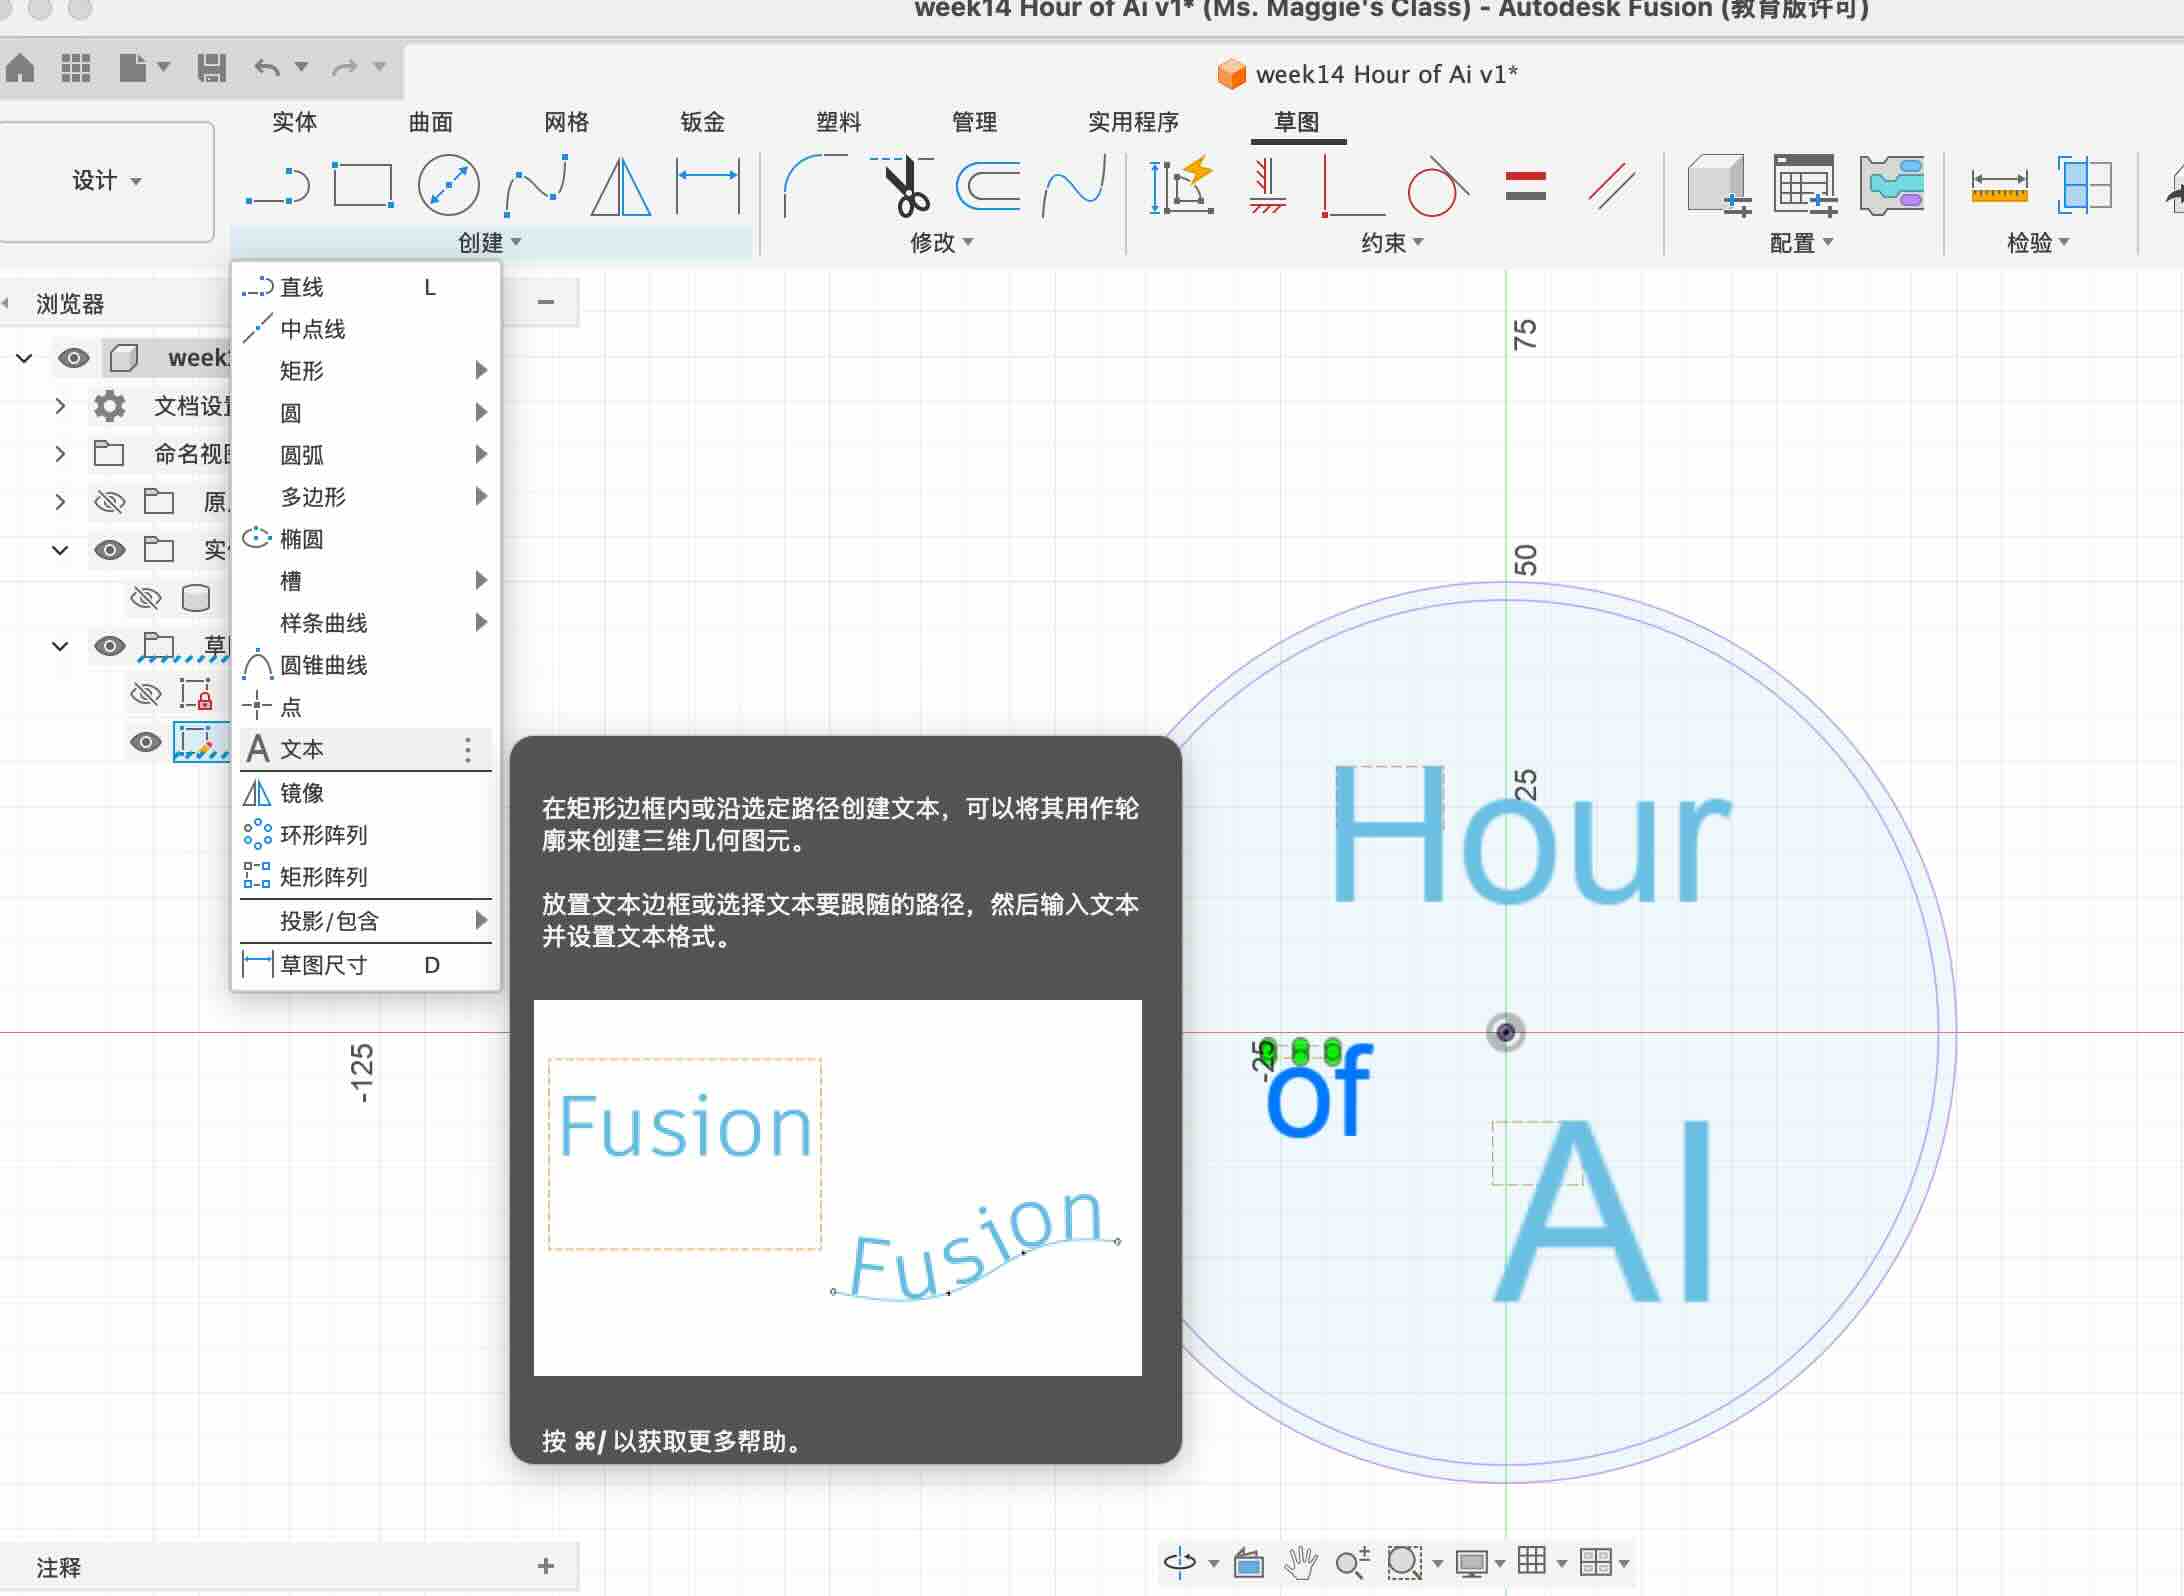The height and width of the screenshot is (1596, 2184).
Task: Collapse the browser panel minus button
Action: pos(546,302)
